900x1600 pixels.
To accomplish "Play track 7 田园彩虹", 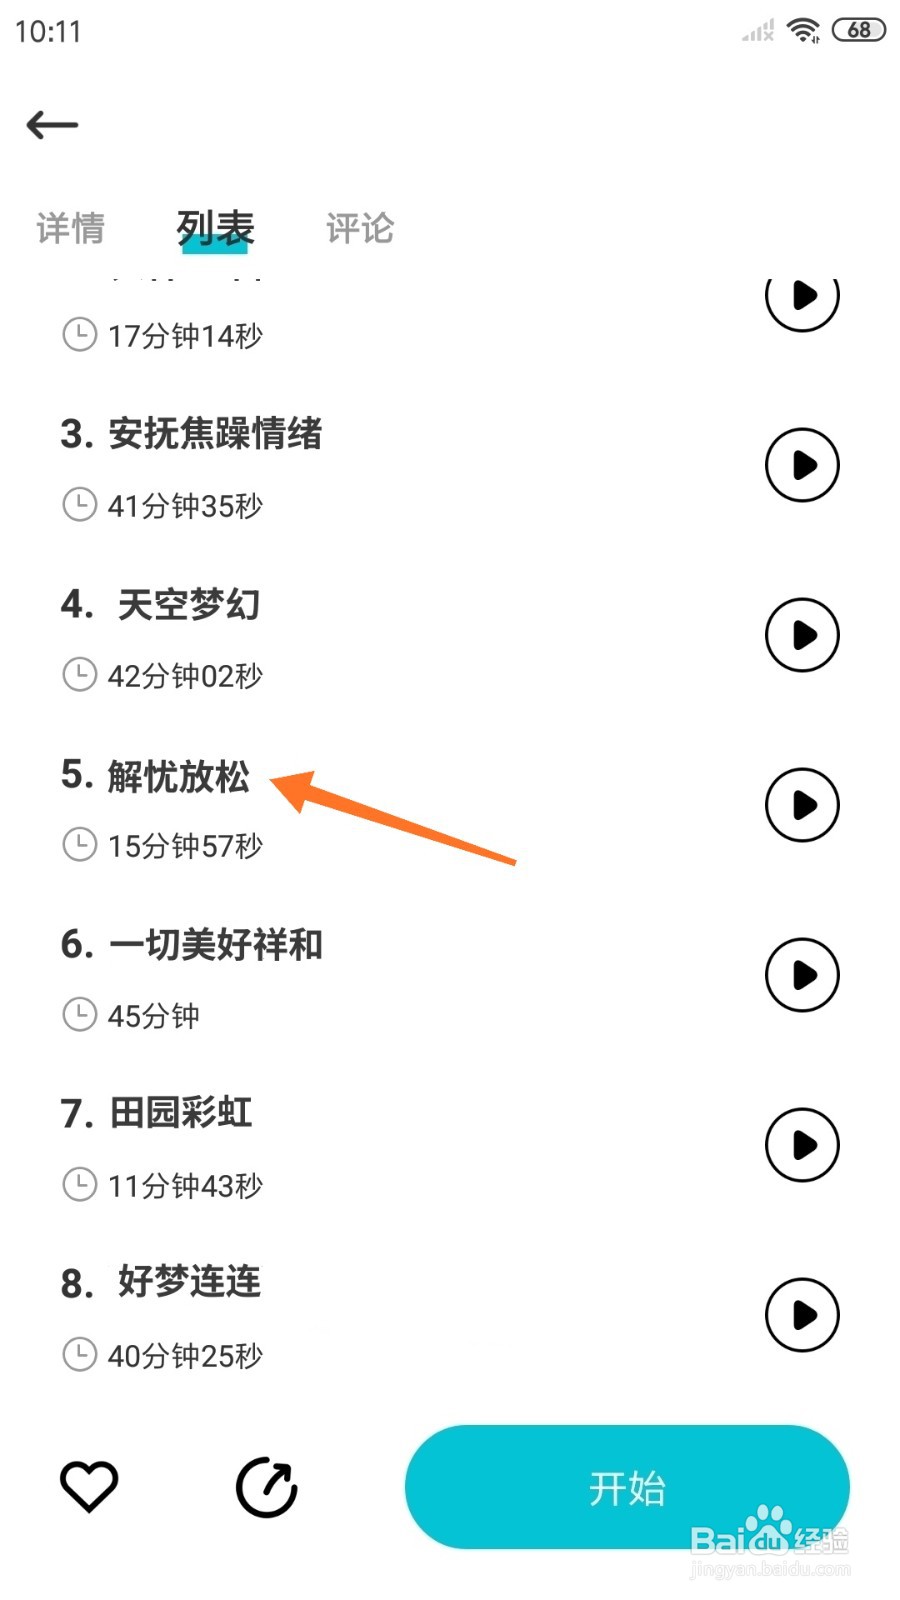I will 802,1145.
